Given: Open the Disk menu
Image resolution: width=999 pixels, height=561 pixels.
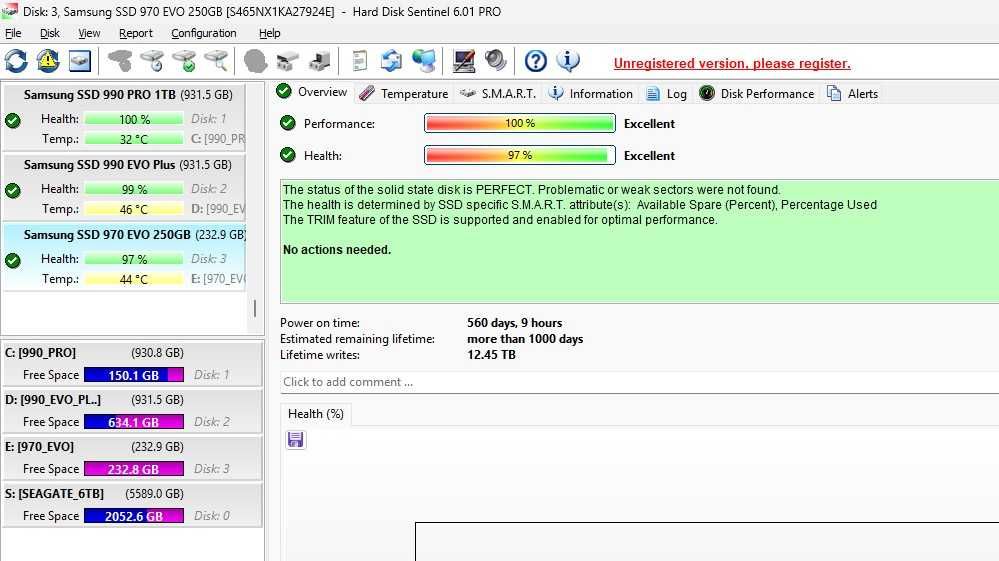Looking at the screenshot, I should [50, 33].
